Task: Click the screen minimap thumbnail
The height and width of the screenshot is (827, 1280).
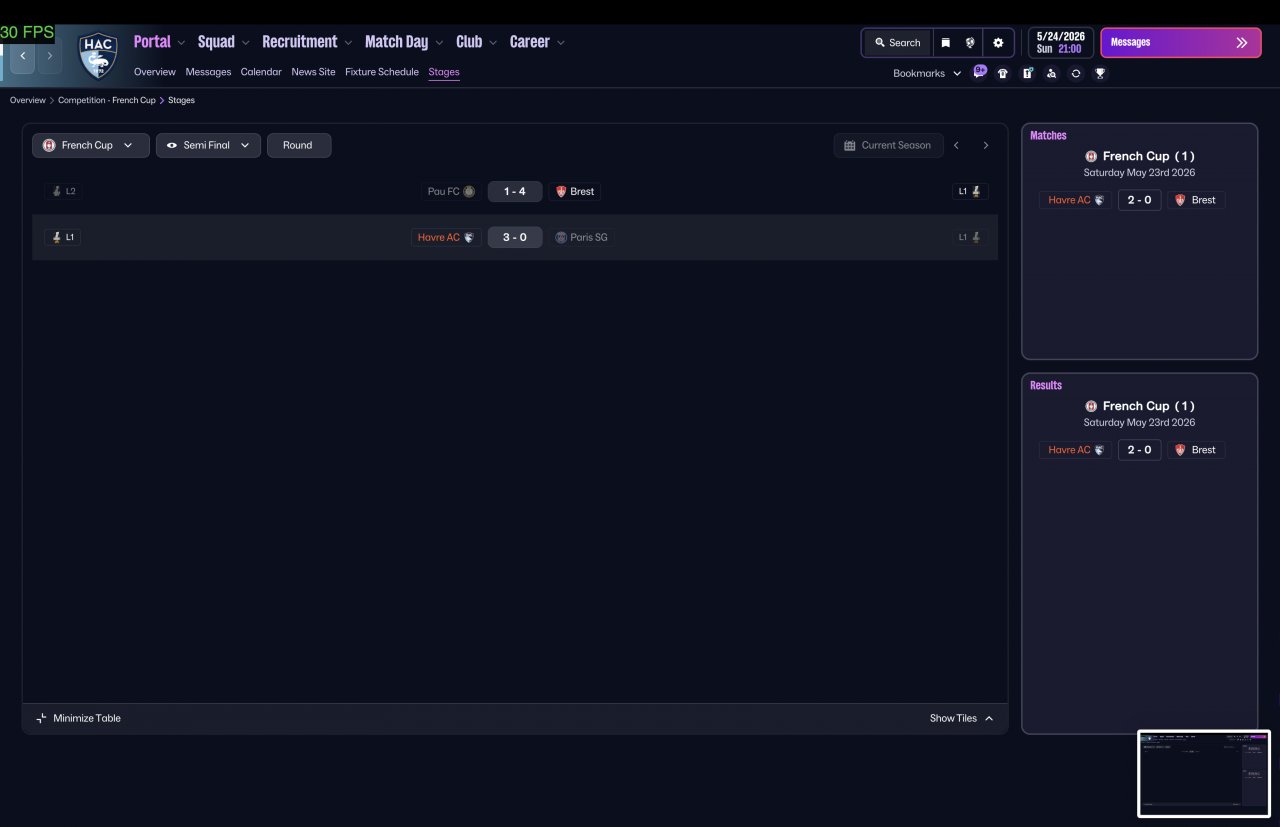Action: [x=1204, y=773]
